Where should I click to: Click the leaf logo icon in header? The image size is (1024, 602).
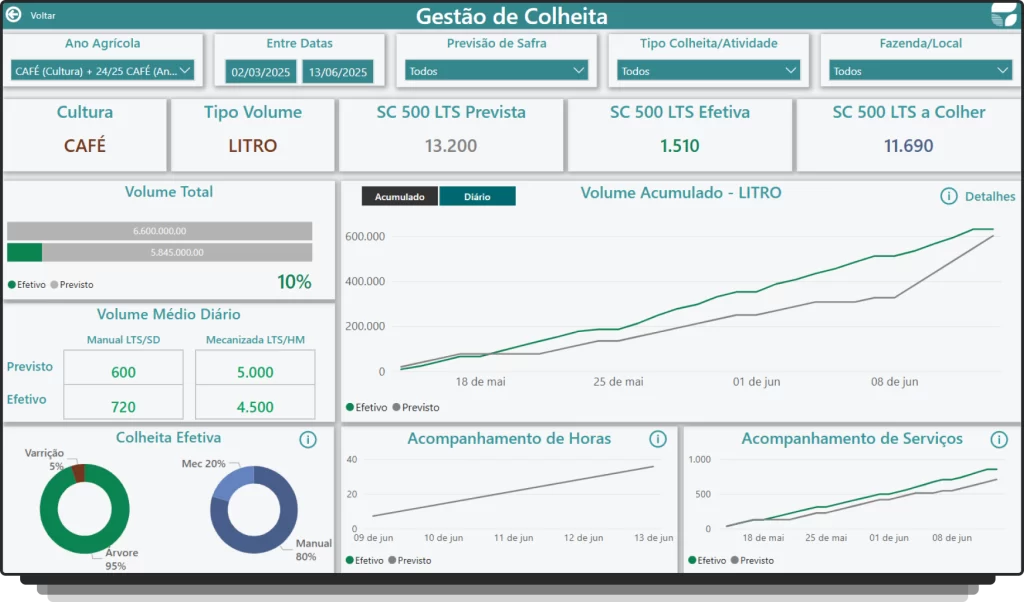(x=1002, y=15)
